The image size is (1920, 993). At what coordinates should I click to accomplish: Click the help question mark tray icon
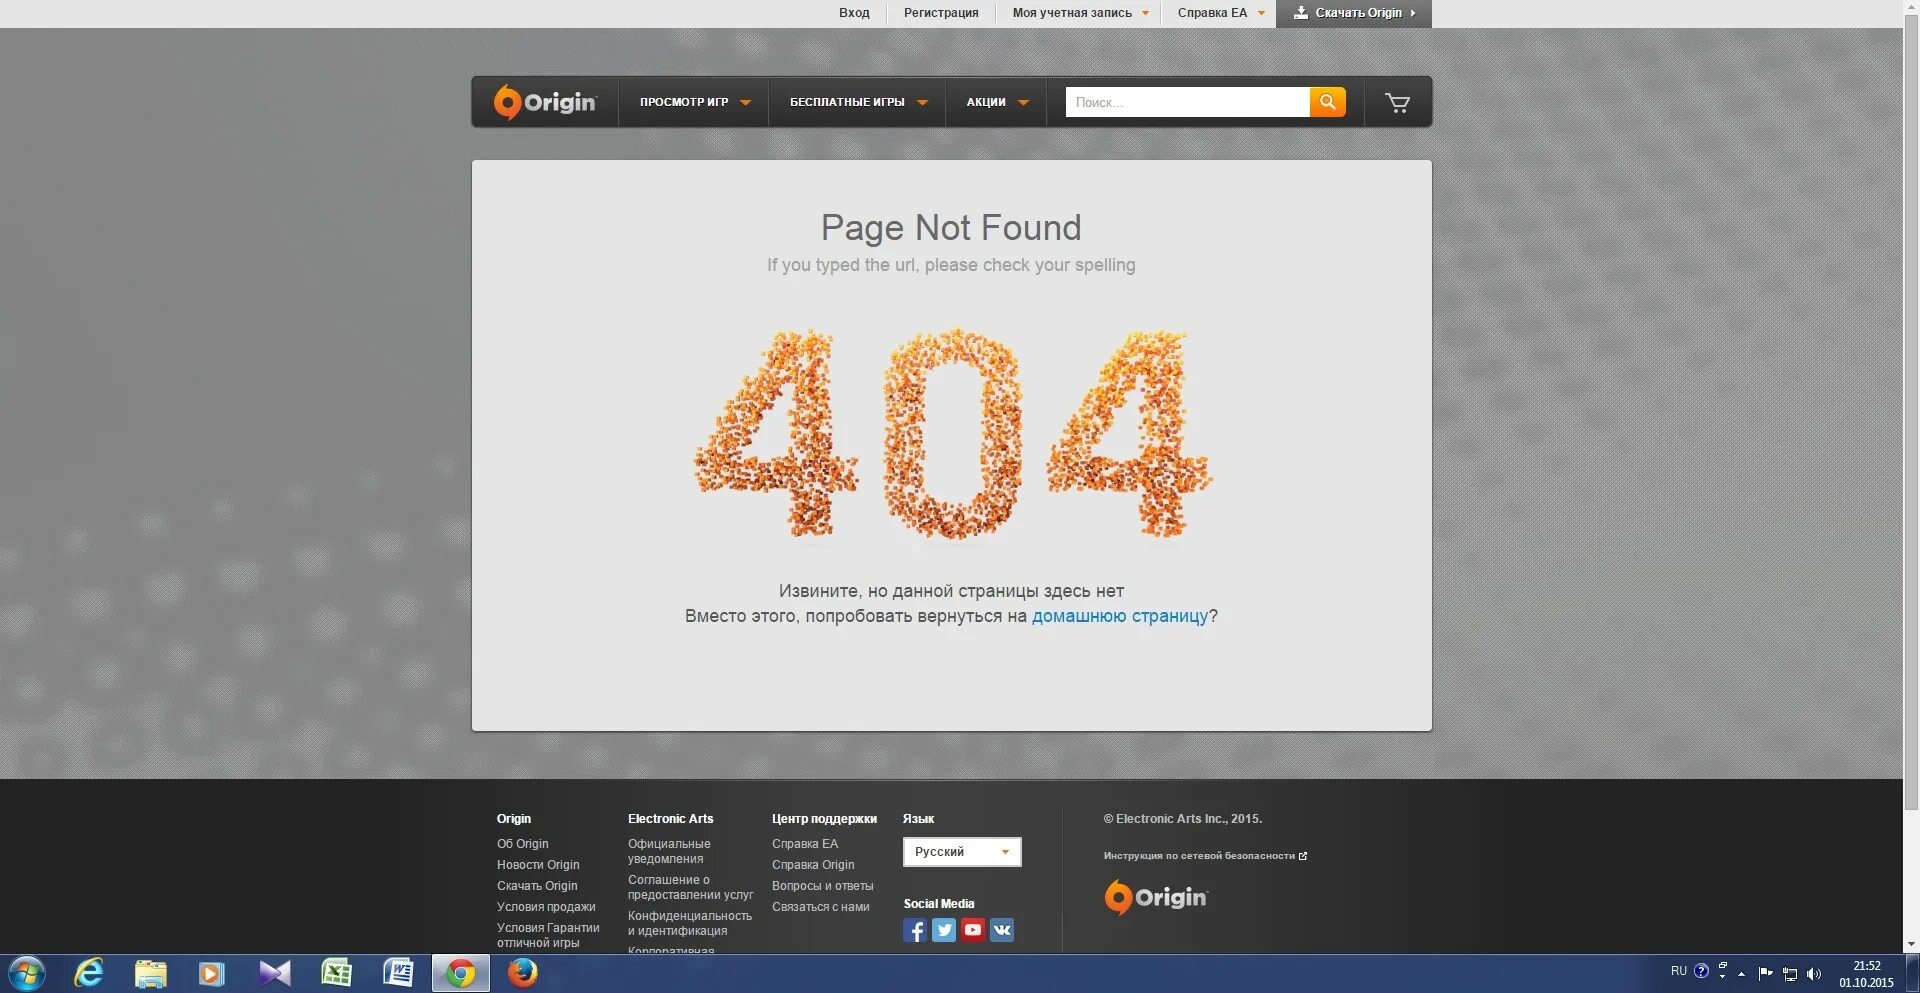point(1701,971)
